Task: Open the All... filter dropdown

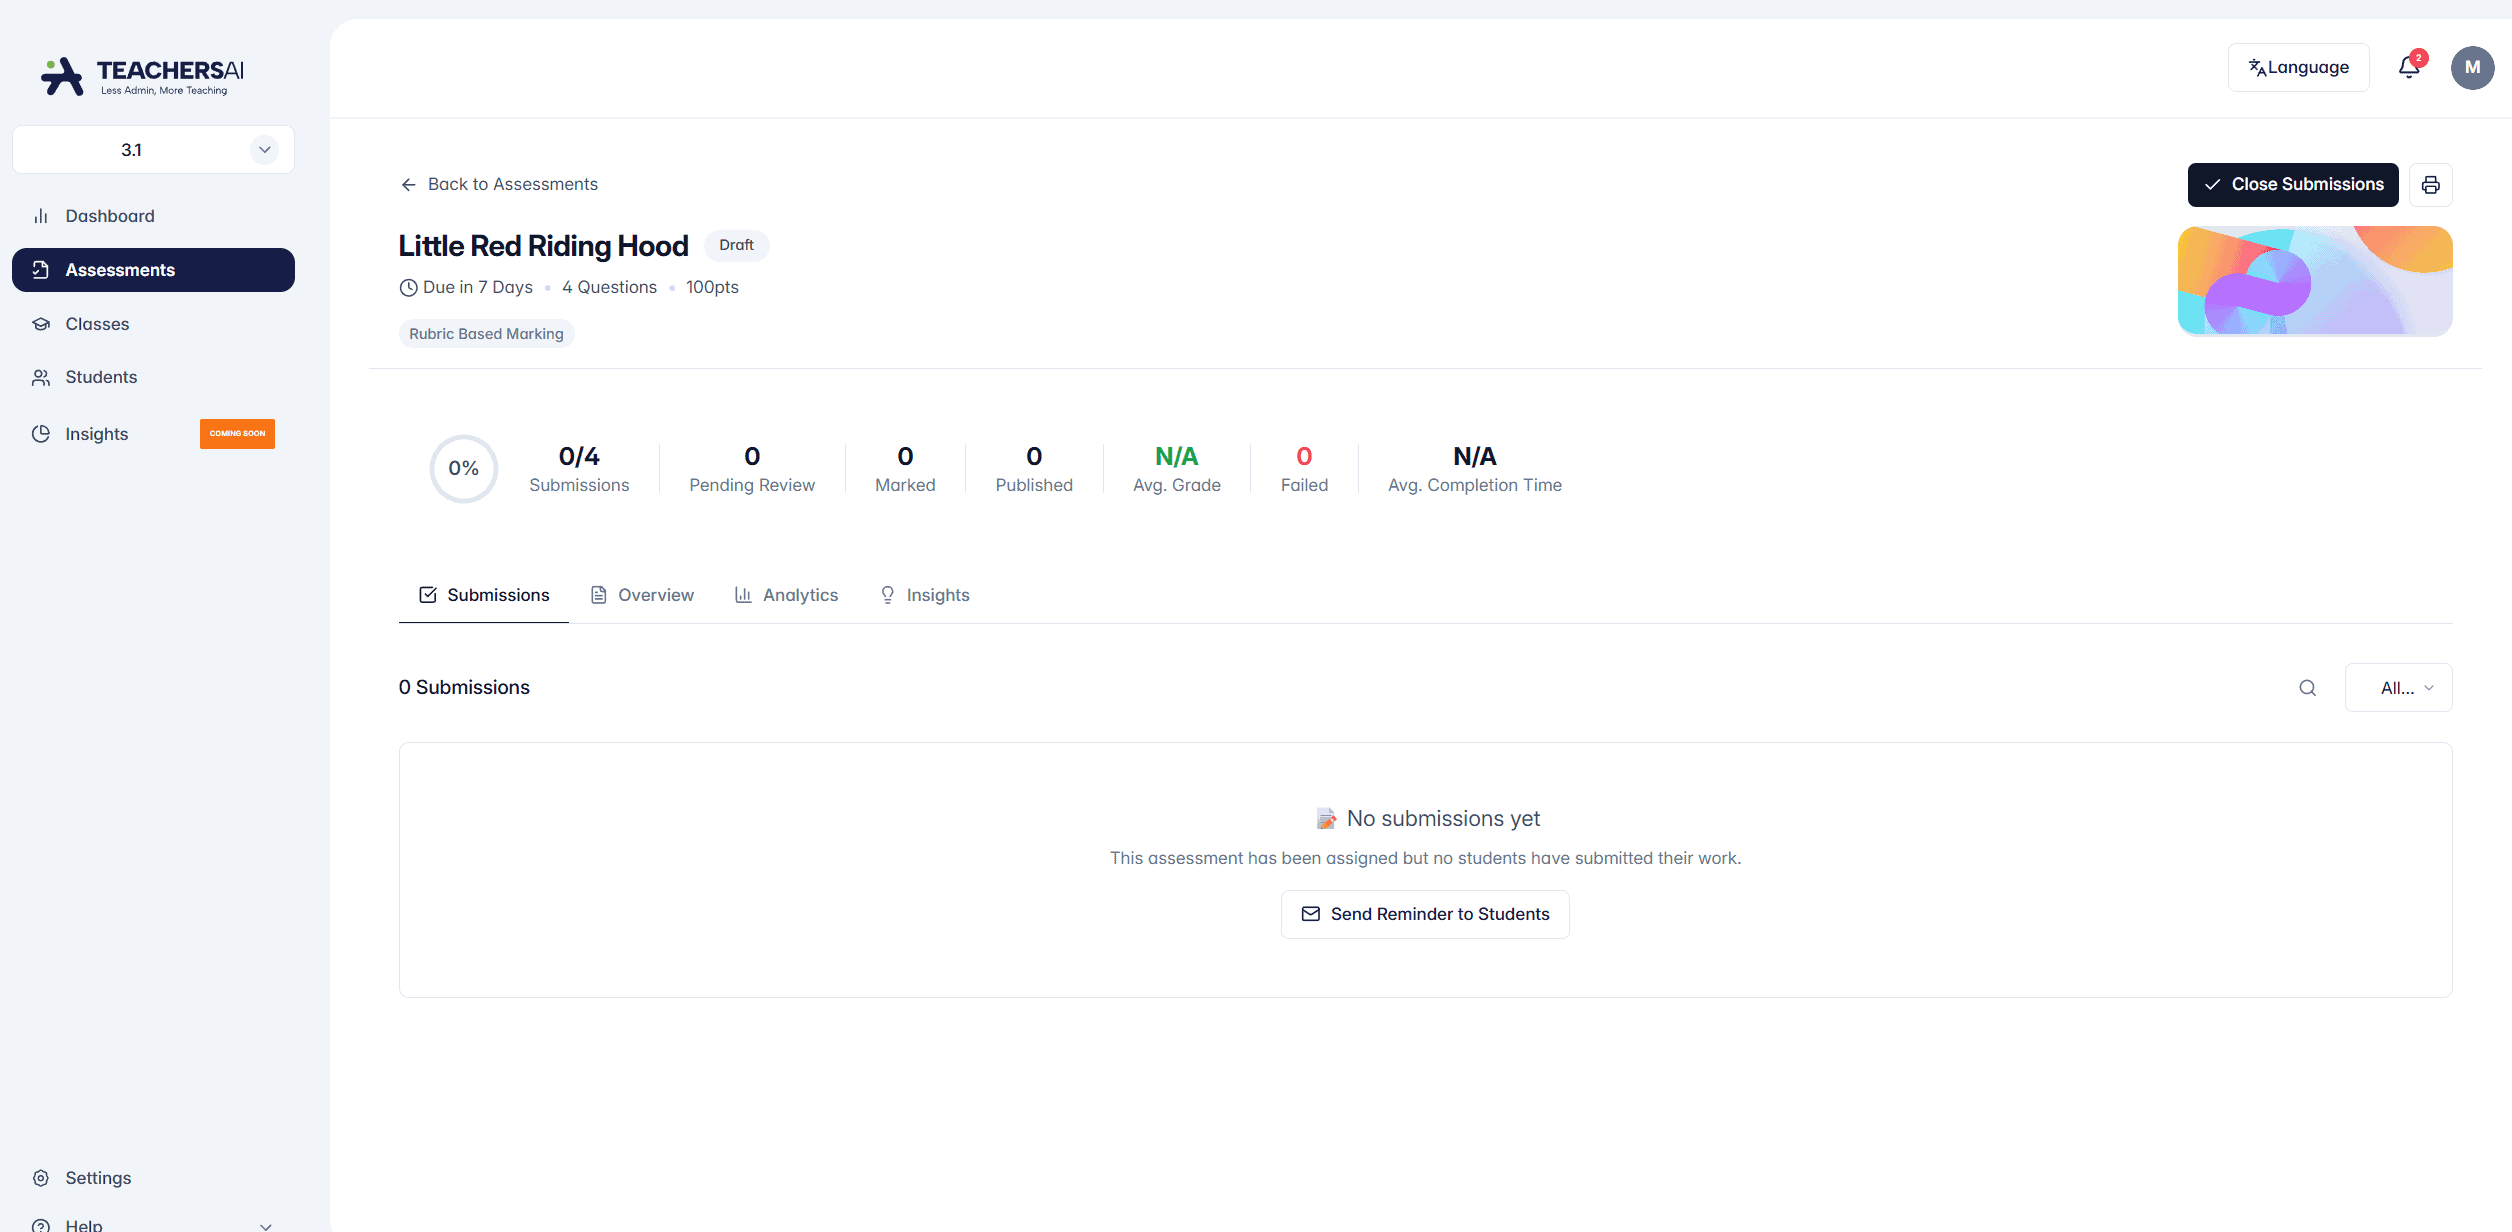Action: click(2398, 687)
